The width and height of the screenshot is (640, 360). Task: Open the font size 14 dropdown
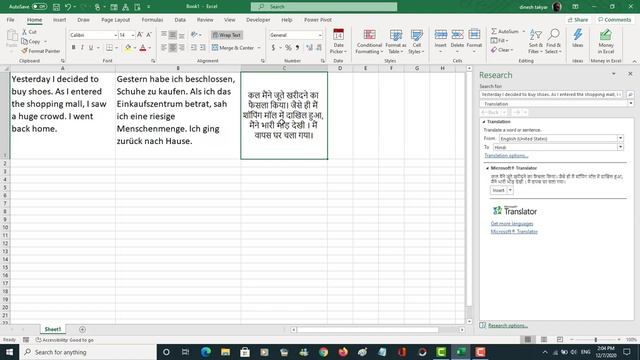pyautogui.click(x=133, y=35)
